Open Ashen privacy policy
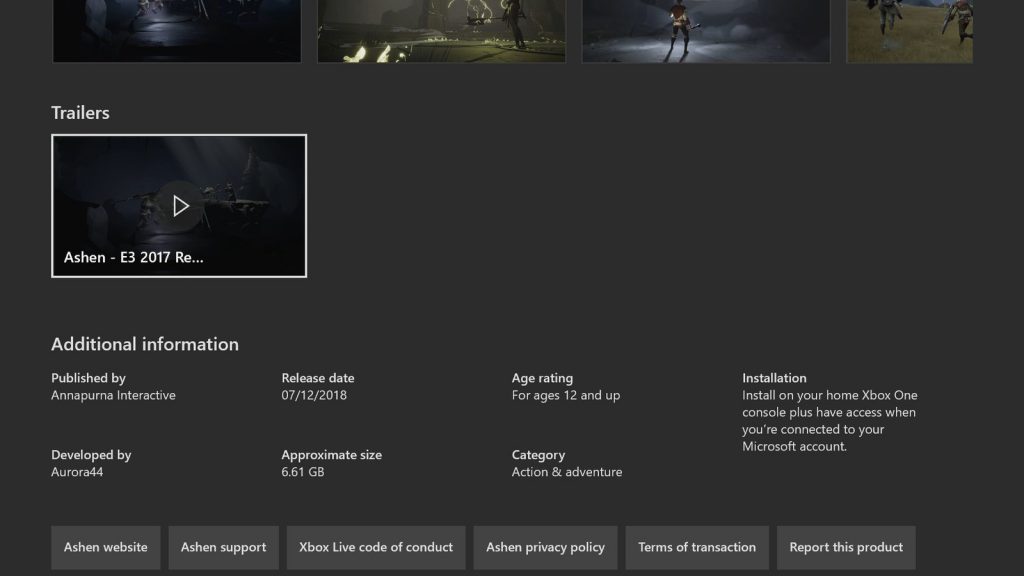 point(545,547)
